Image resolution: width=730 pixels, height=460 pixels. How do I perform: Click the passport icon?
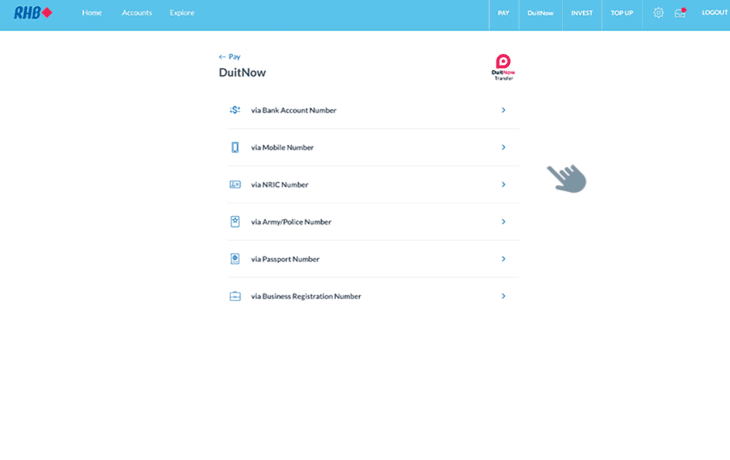(235, 259)
